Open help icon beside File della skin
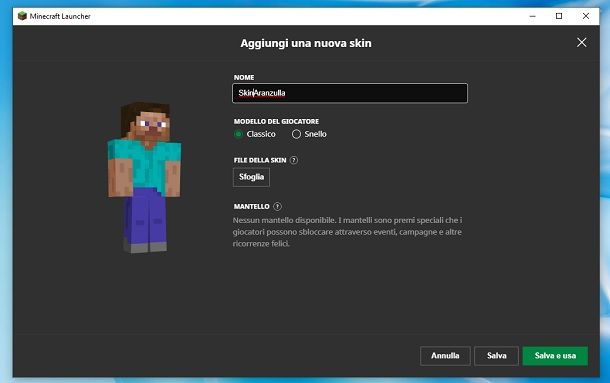Image resolution: width=610 pixels, height=383 pixels. [294, 160]
